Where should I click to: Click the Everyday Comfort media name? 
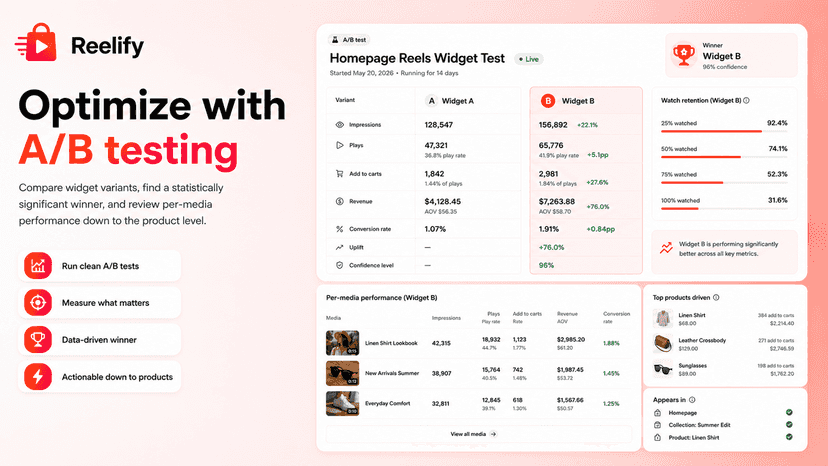[388, 403]
